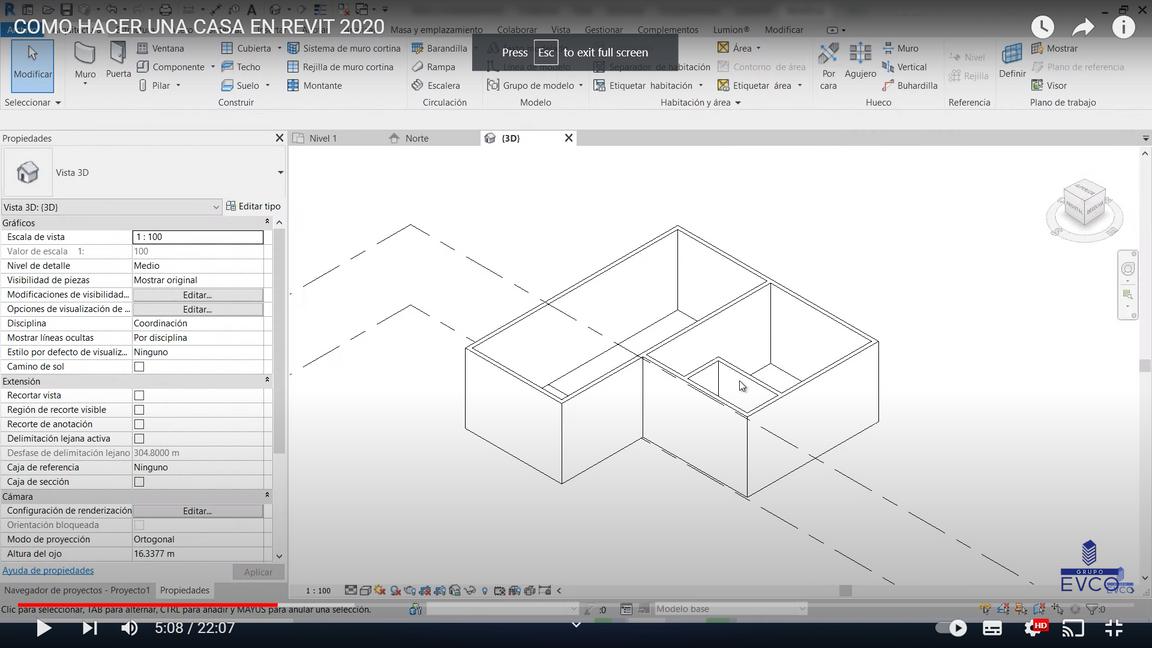The width and height of the screenshot is (1152, 648).
Task: Click the Editar tipo button
Action: [253, 206]
